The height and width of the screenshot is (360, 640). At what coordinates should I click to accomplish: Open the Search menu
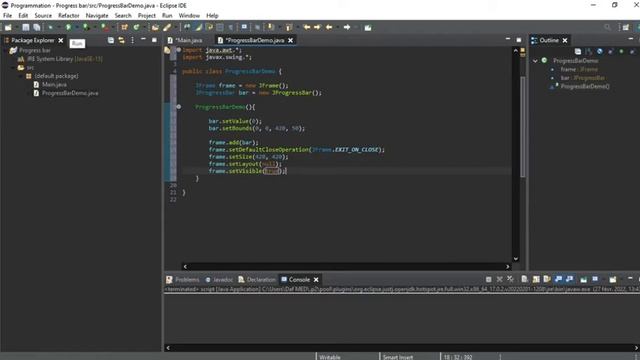tap(123, 16)
